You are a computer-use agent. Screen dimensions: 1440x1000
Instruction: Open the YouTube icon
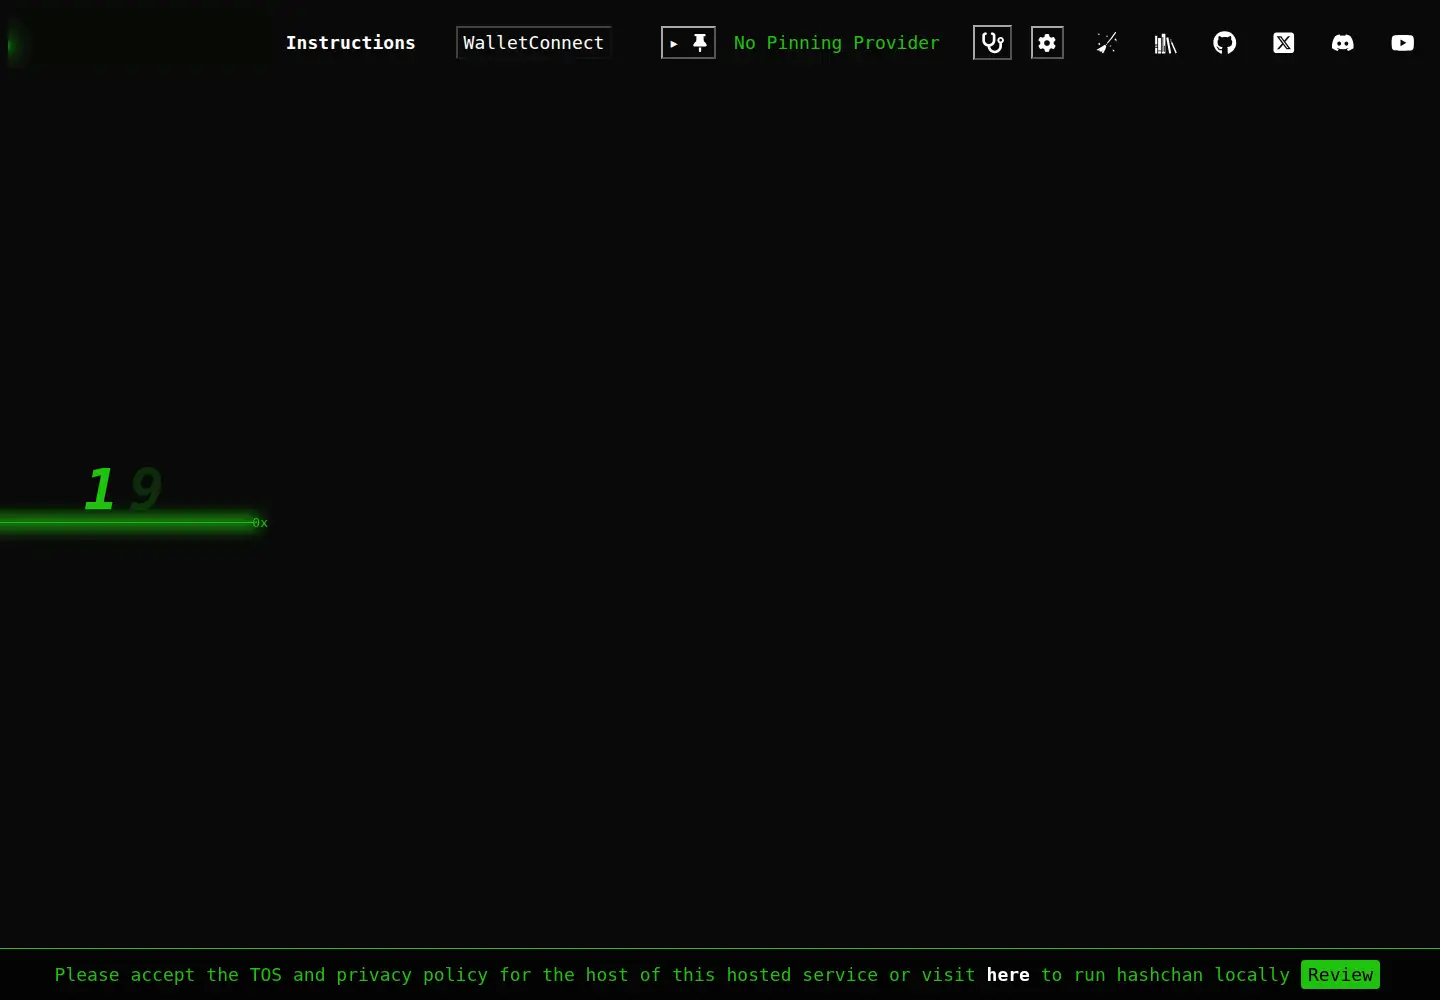click(x=1402, y=43)
